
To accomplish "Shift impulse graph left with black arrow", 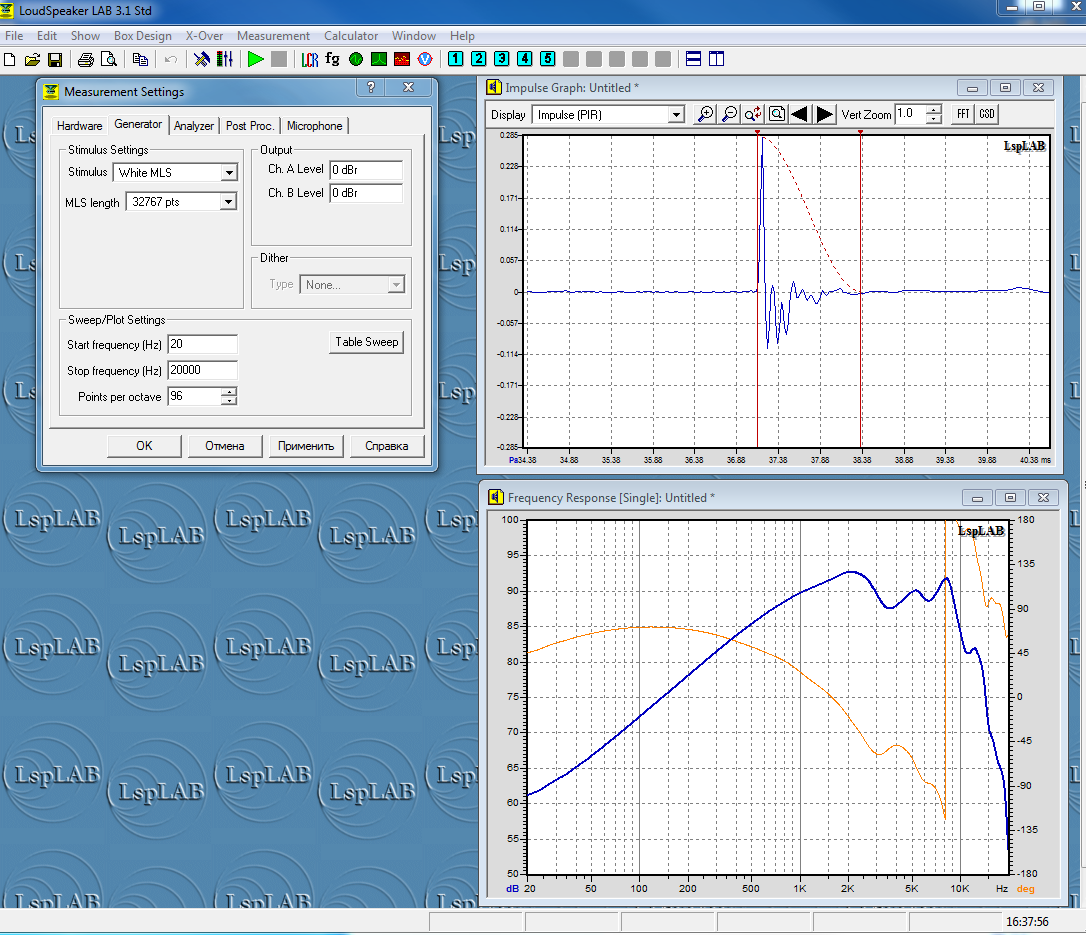I will (800, 114).
